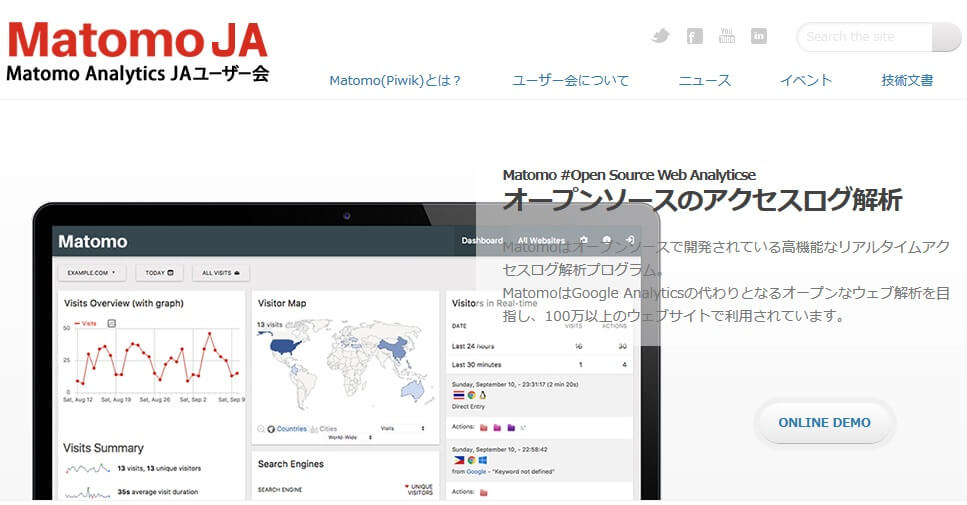Viewport: 967px width, 505px height.
Task: Select the Dashboard link in the Matomo screenshot
Action: (x=482, y=240)
